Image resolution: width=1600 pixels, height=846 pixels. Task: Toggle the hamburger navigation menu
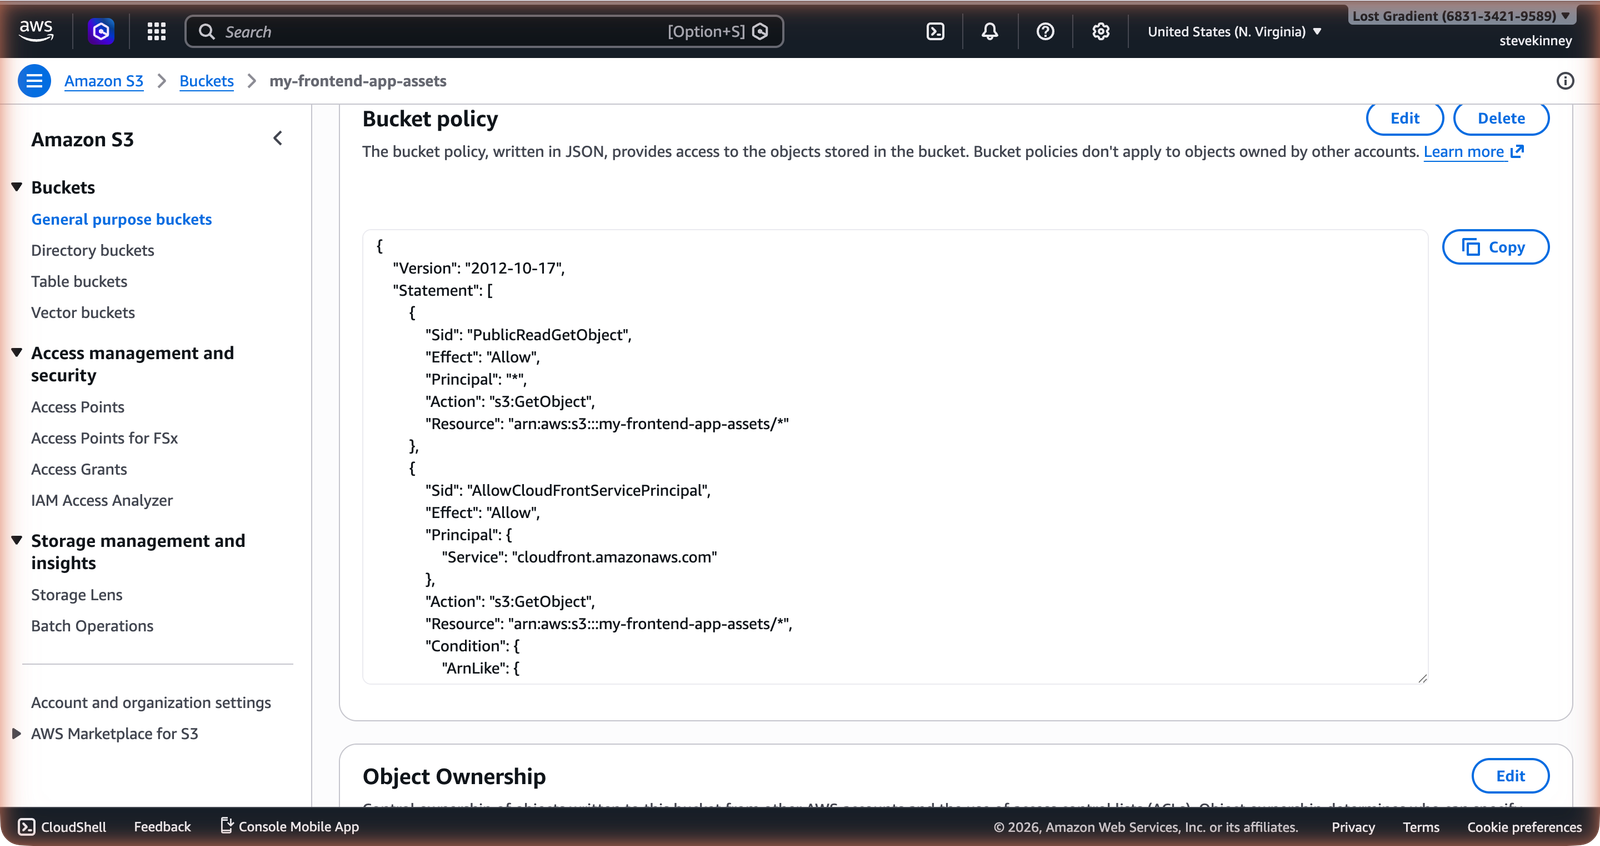[x=34, y=81]
